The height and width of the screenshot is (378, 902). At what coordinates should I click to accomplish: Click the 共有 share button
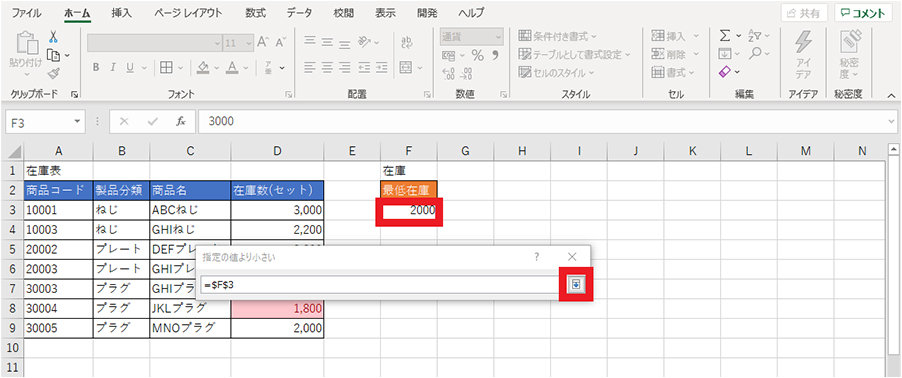(804, 13)
